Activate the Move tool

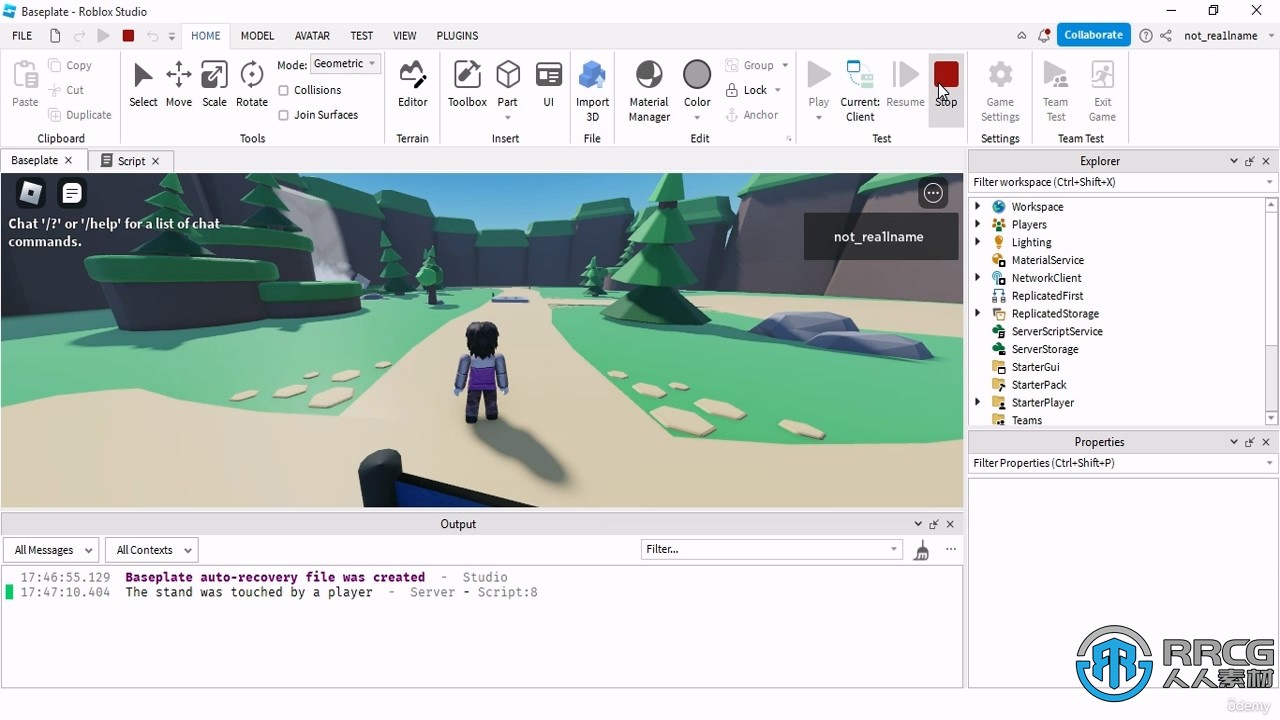[179, 75]
